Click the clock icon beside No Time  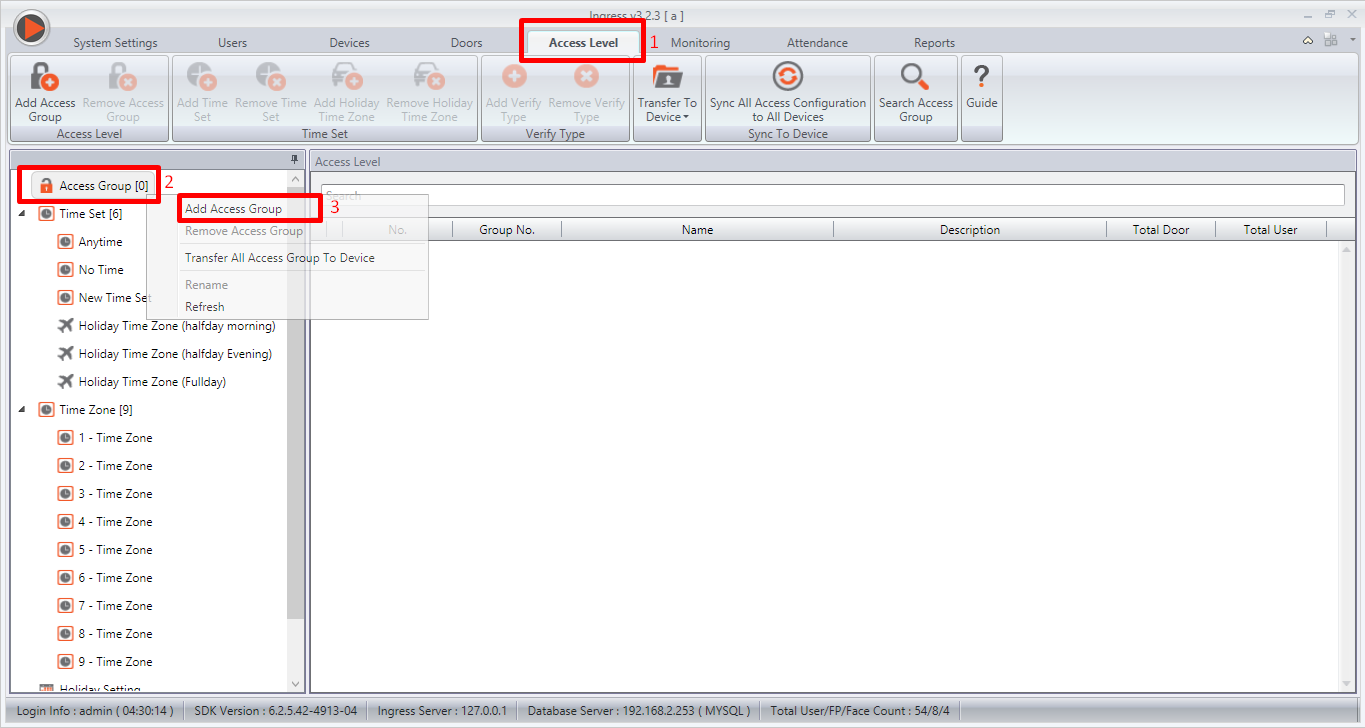coord(66,270)
